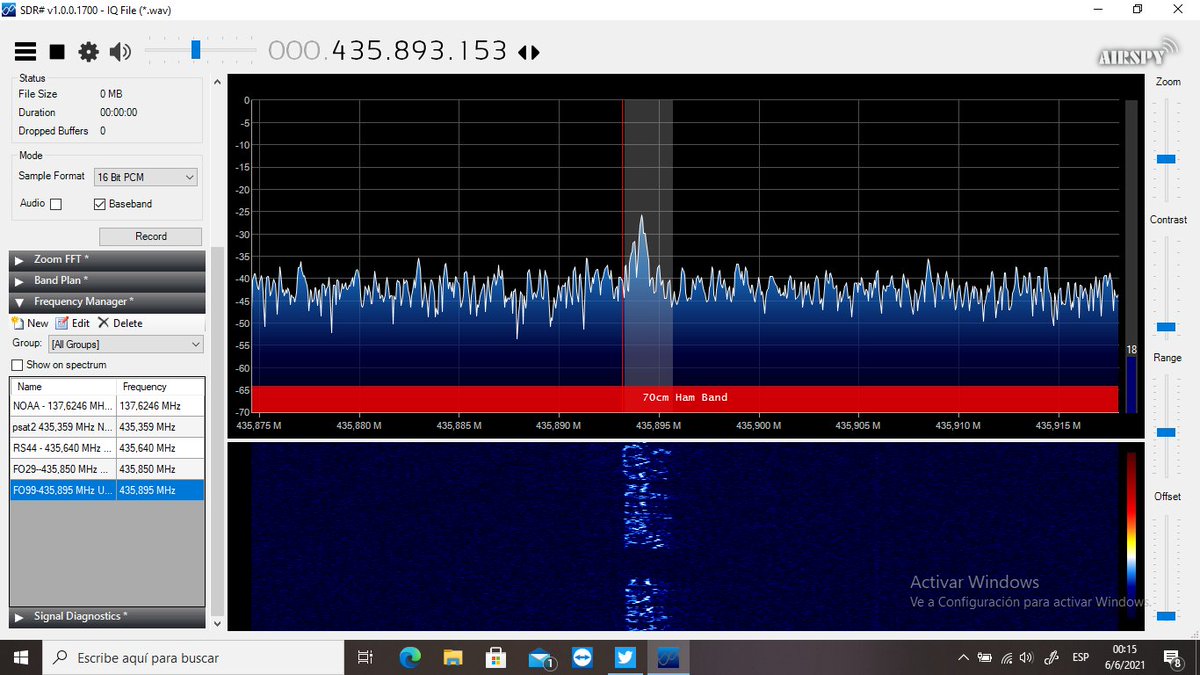The image size is (1200, 675).
Task: Click the Record button
Action: pos(151,236)
